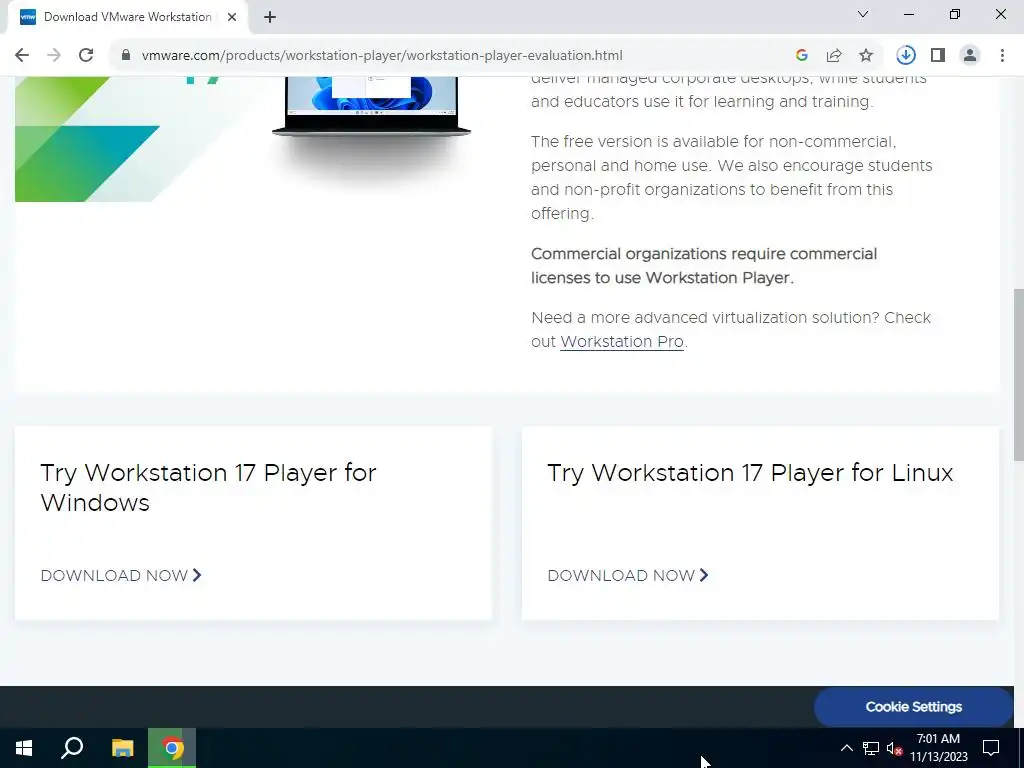Restore down the Chrome window
1024x768 pixels.
pyautogui.click(x=955, y=14)
